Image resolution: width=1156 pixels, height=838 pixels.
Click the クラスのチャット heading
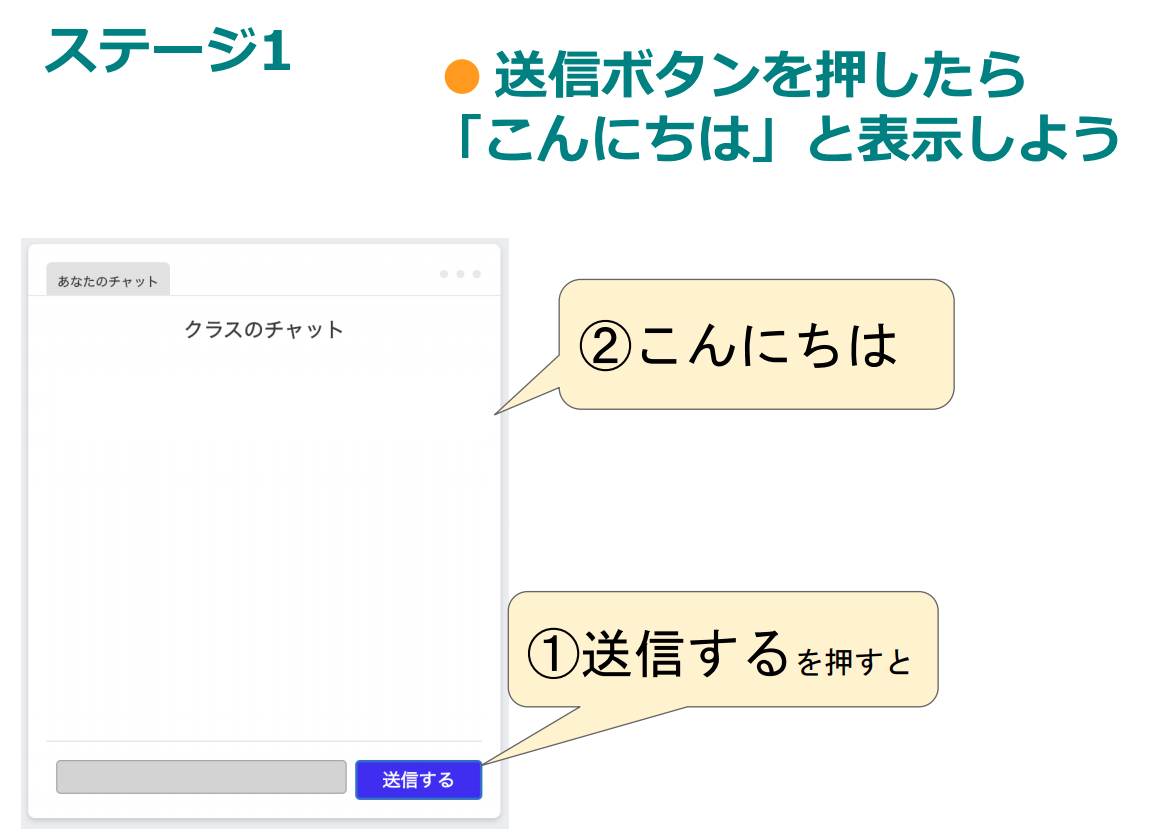264,329
